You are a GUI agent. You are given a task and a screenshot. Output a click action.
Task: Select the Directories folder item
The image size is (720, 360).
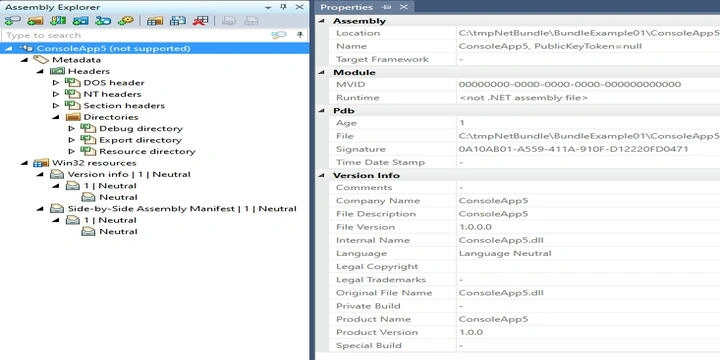111,117
